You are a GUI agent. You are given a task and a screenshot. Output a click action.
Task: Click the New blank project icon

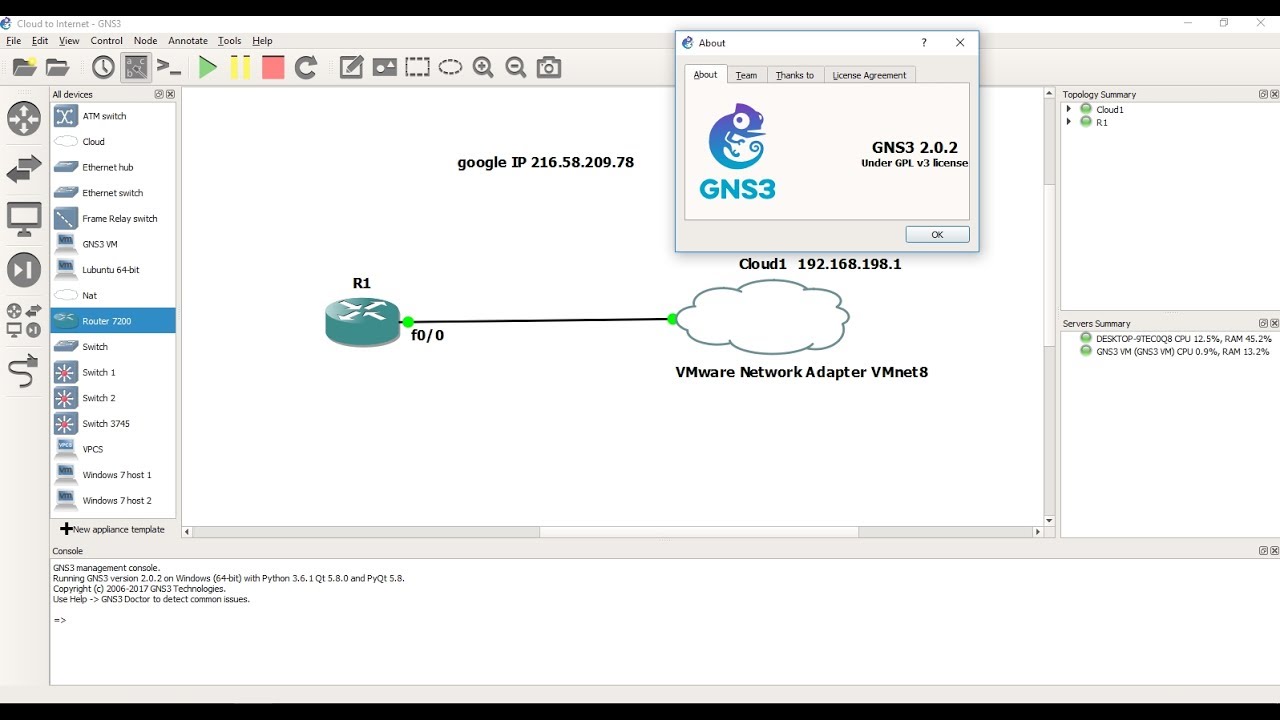coord(25,67)
